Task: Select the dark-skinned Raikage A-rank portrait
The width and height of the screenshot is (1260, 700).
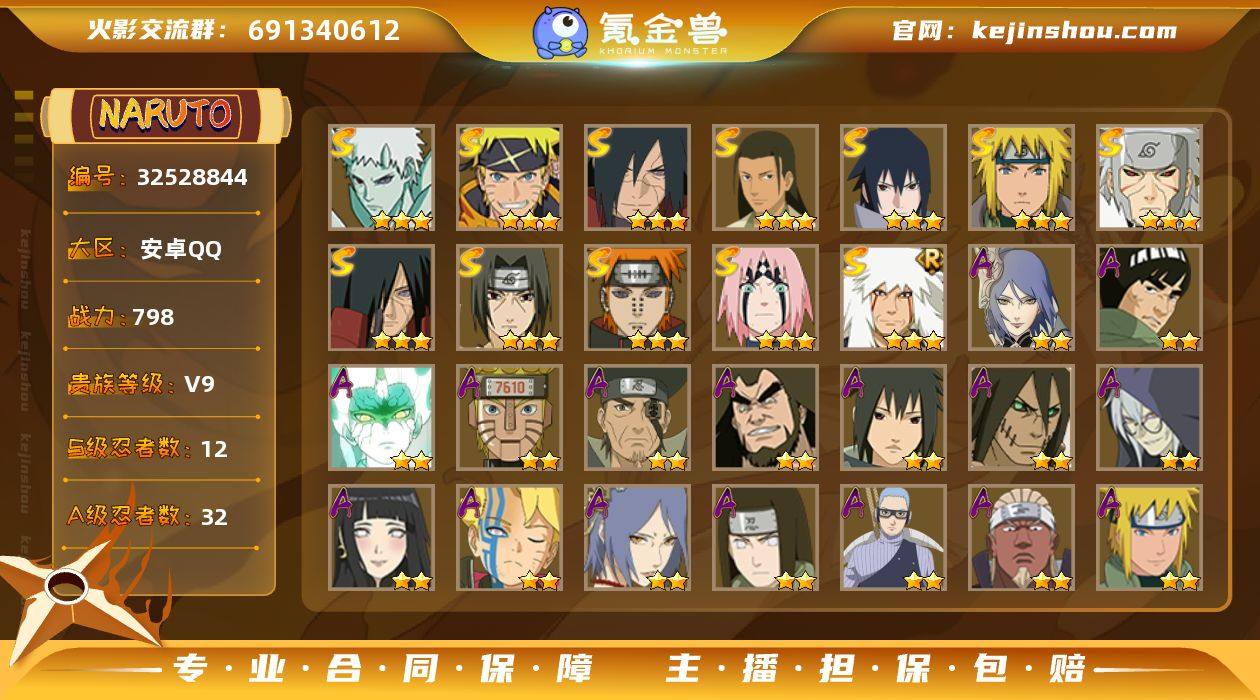Action: coord(1022,538)
